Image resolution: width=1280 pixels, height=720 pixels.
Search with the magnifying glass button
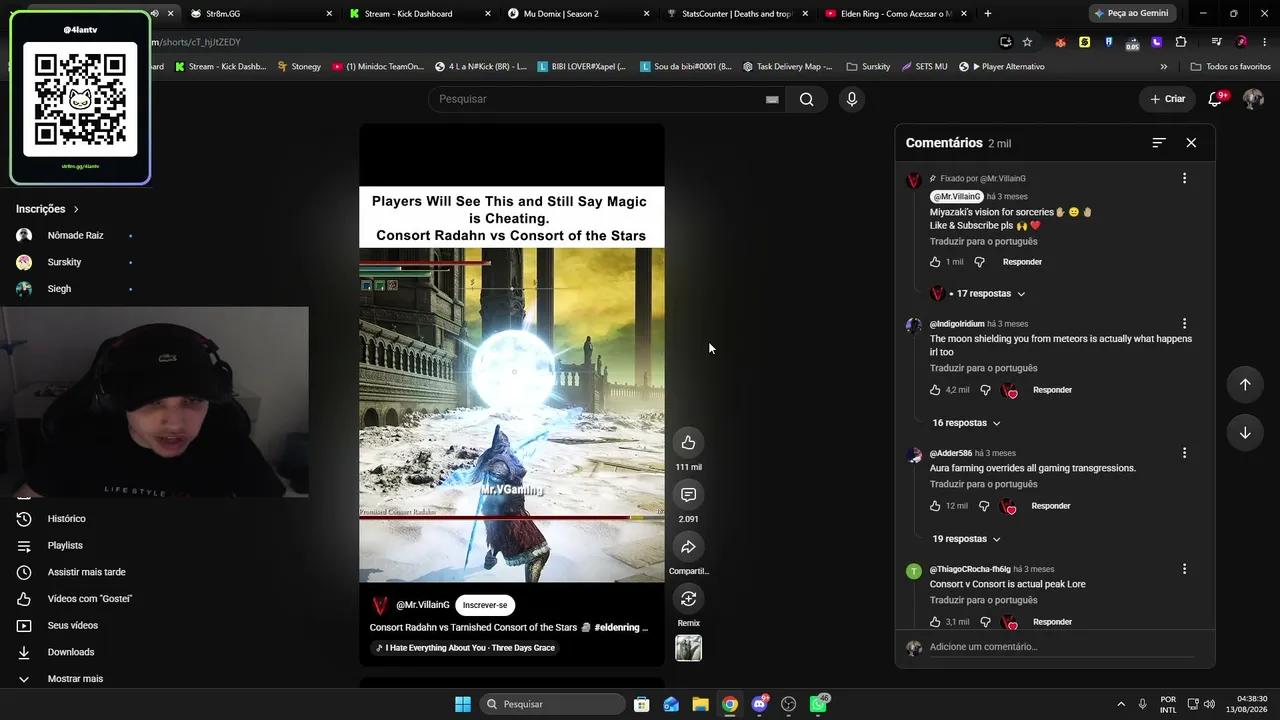[806, 99]
